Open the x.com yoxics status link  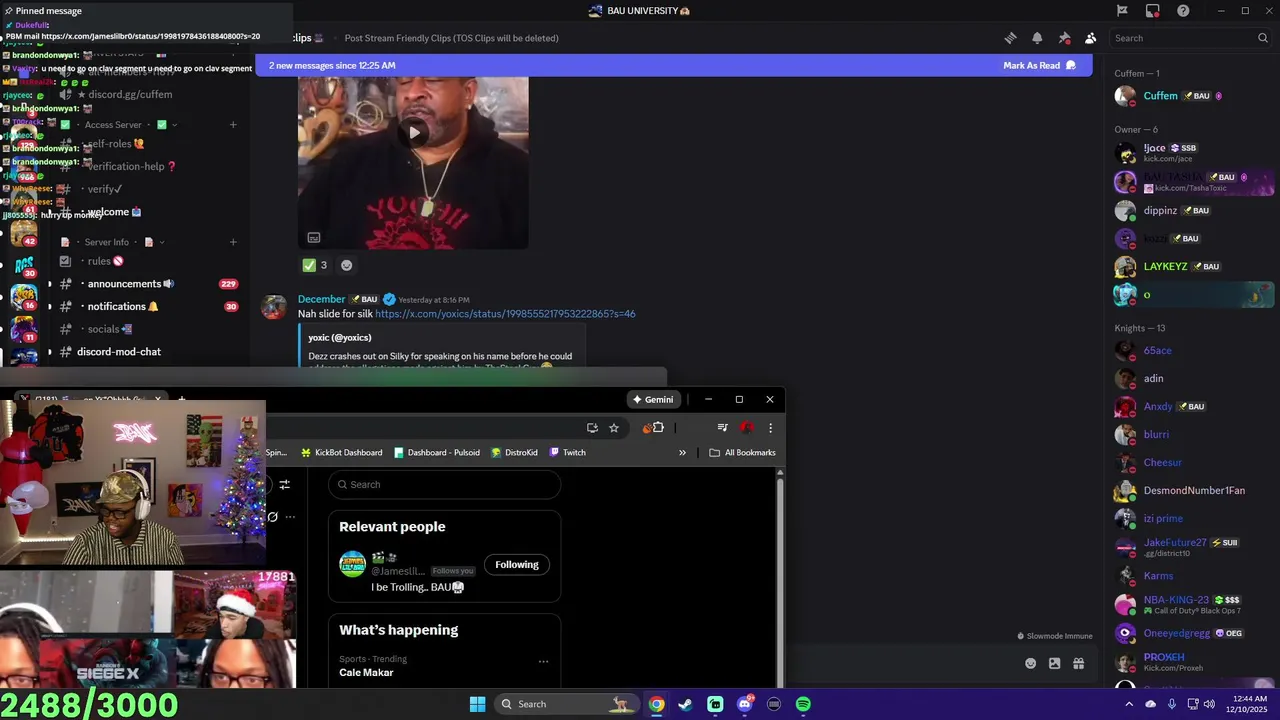pos(505,314)
